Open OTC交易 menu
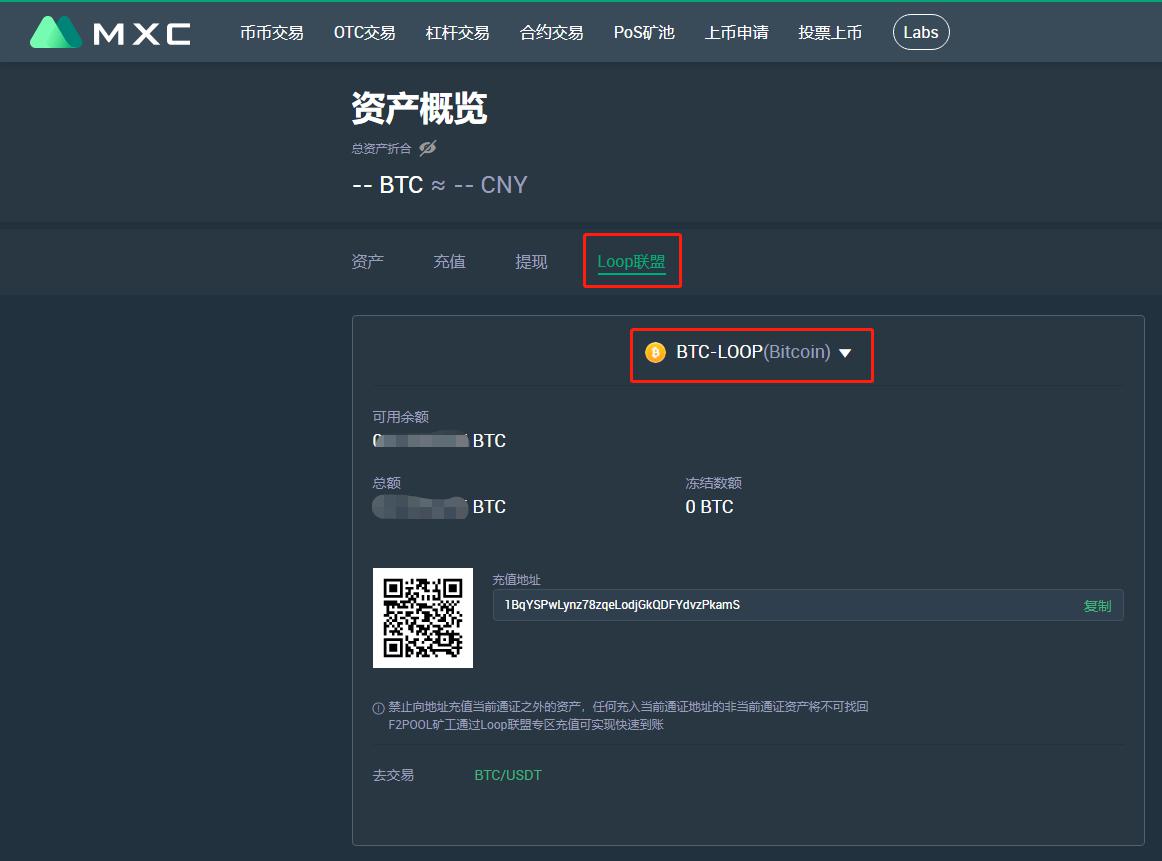Viewport: 1162px width, 861px height. (365, 33)
